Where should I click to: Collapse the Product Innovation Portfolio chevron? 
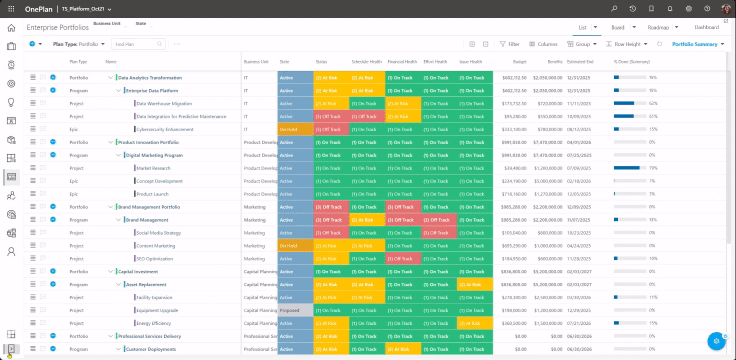(110, 142)
